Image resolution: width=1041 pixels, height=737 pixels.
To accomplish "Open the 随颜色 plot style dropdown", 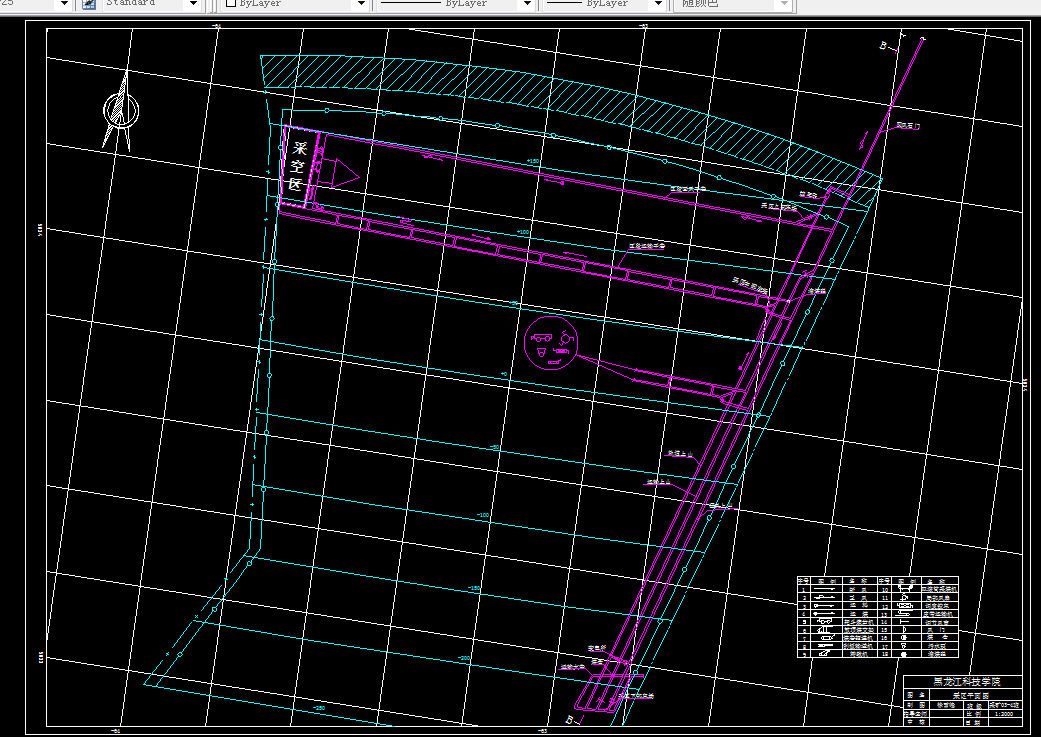I will pyautogui.click(x=784, y=4).
